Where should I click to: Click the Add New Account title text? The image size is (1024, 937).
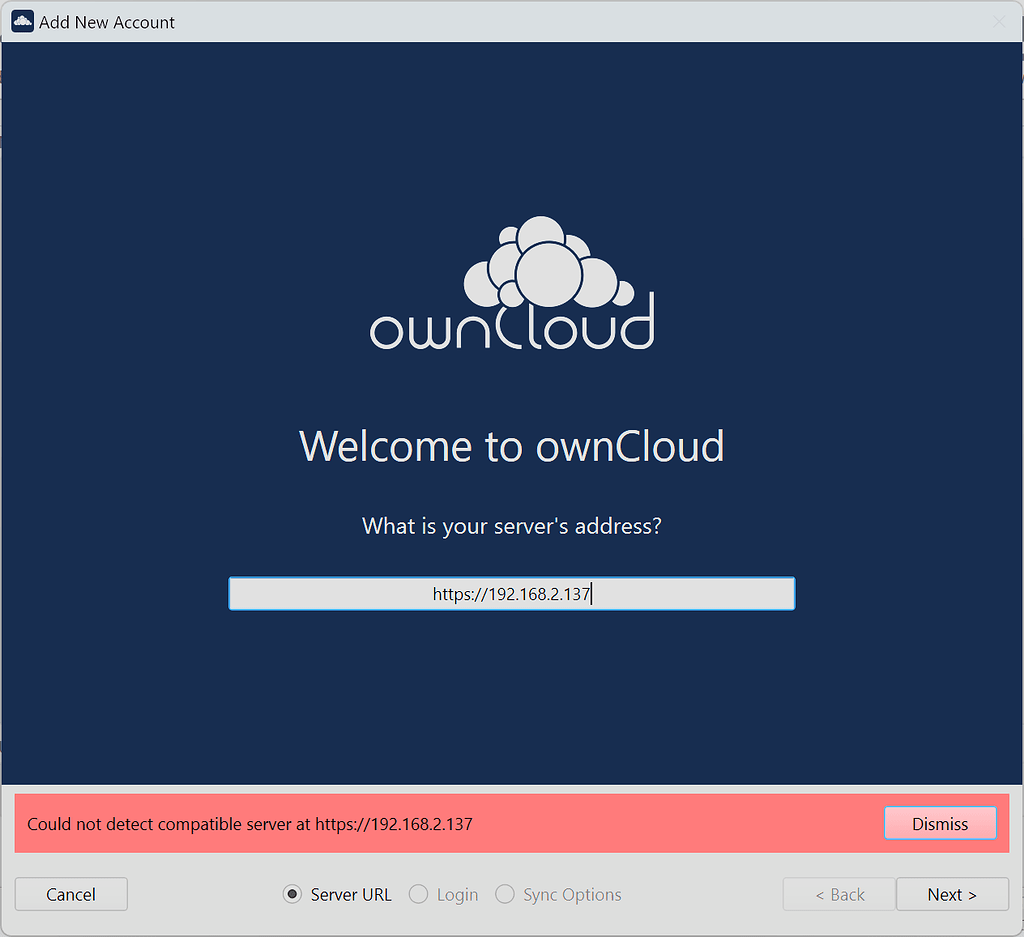tap(107, 21)
